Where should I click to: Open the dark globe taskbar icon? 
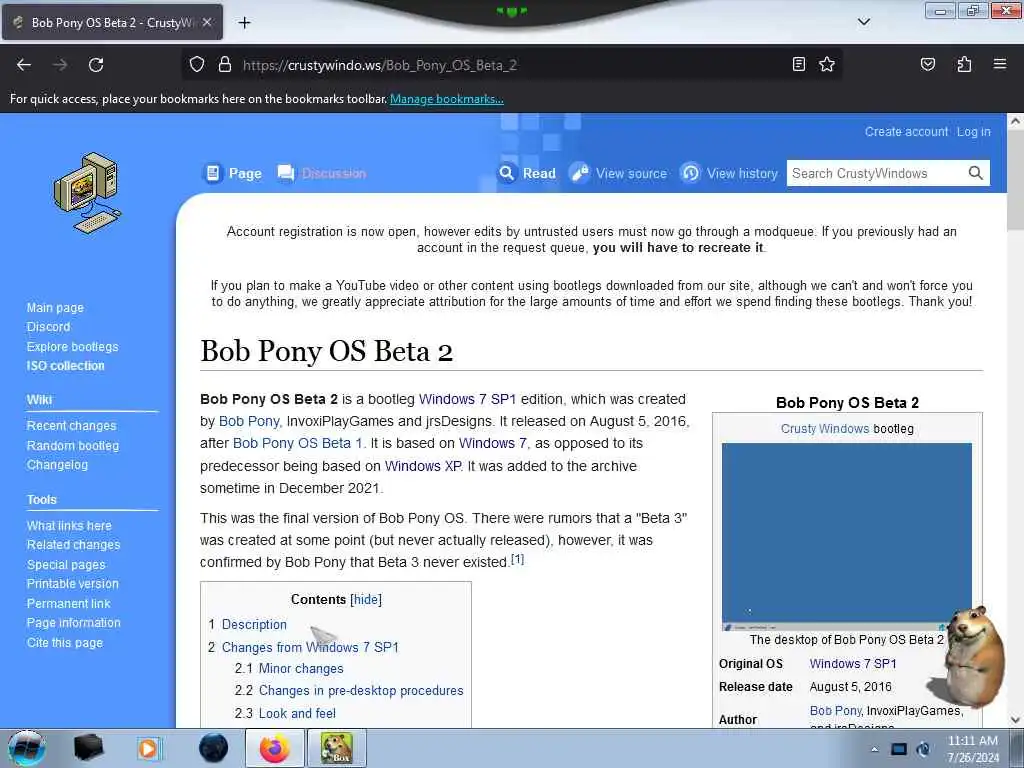(214, 748)
